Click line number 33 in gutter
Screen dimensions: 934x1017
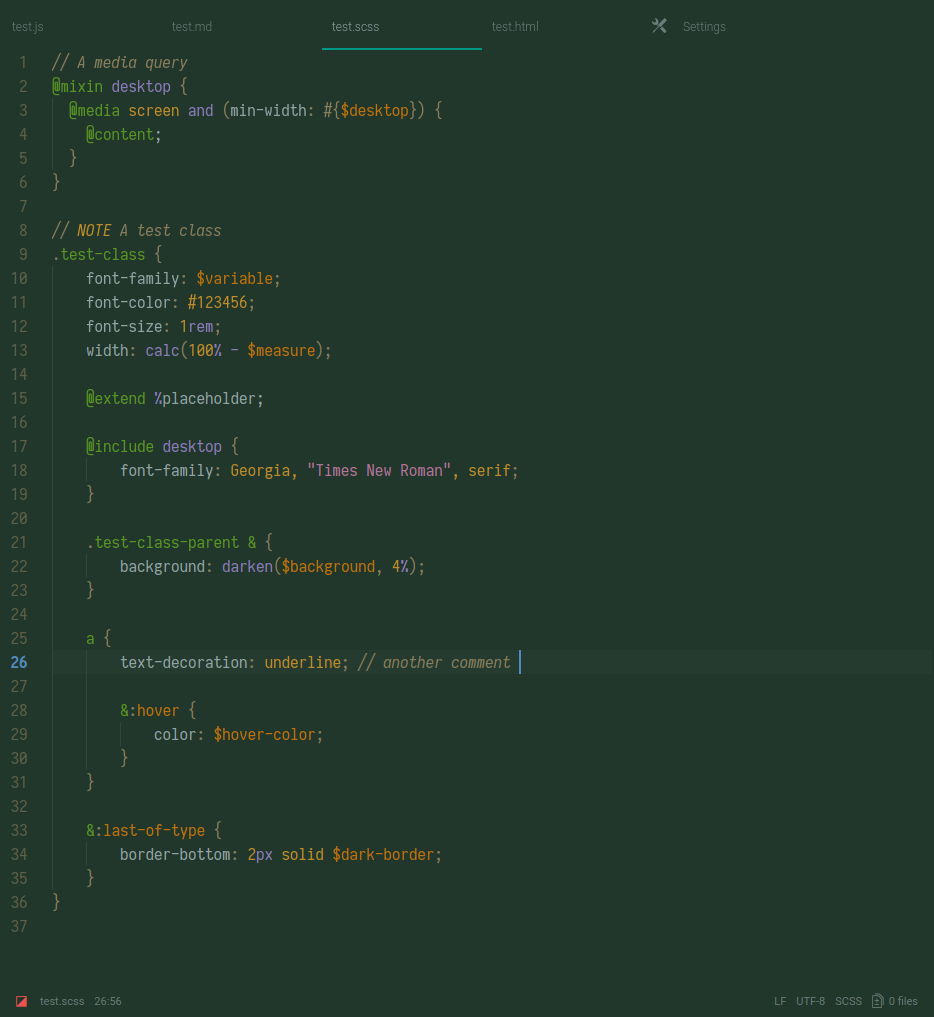click(x=19, y=831)
